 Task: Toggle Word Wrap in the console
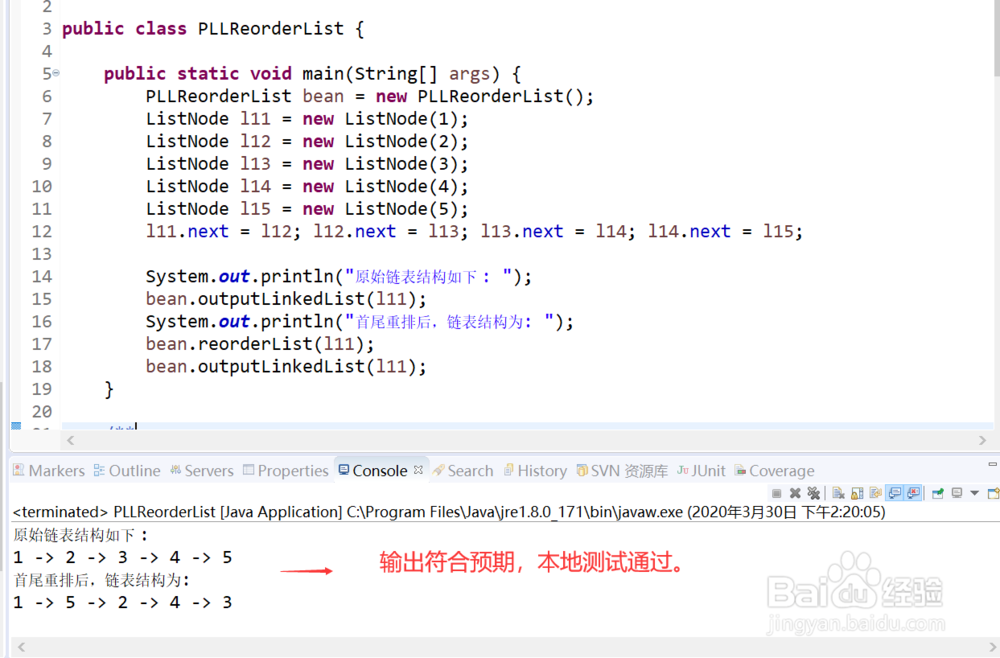tap(876, 493)
